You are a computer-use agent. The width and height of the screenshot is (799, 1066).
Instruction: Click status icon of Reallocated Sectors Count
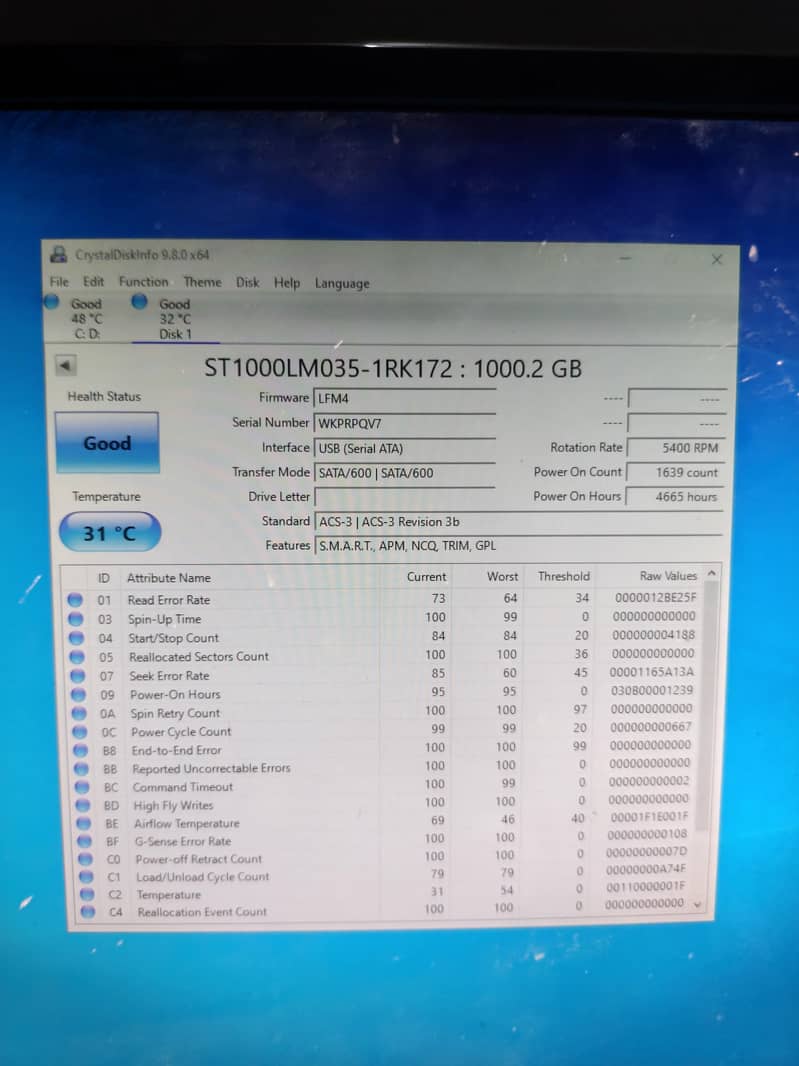[x=77, y=657]
